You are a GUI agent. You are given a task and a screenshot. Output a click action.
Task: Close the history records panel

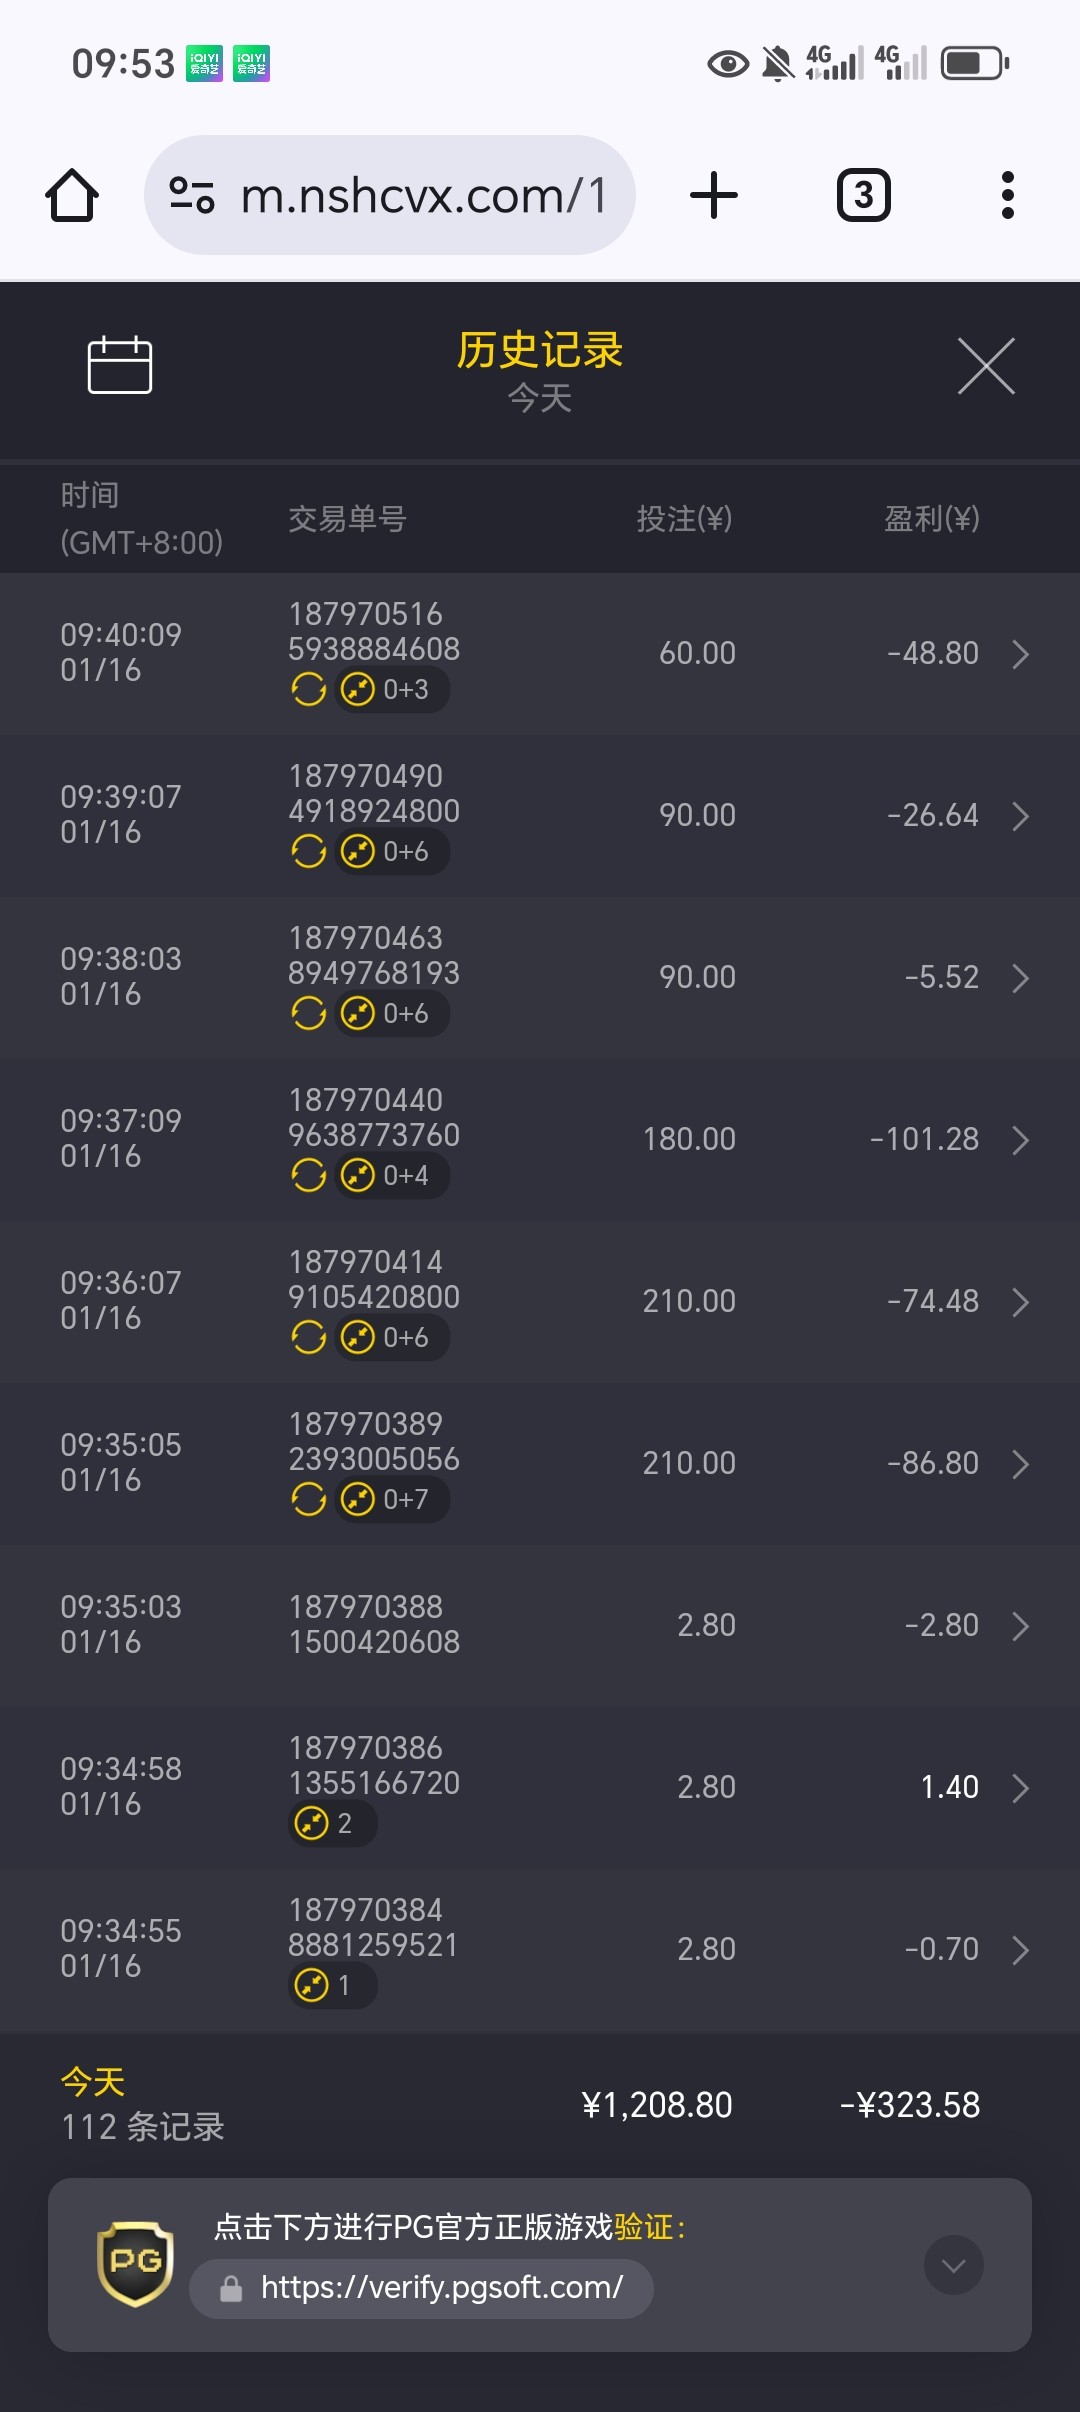[986, 366]
